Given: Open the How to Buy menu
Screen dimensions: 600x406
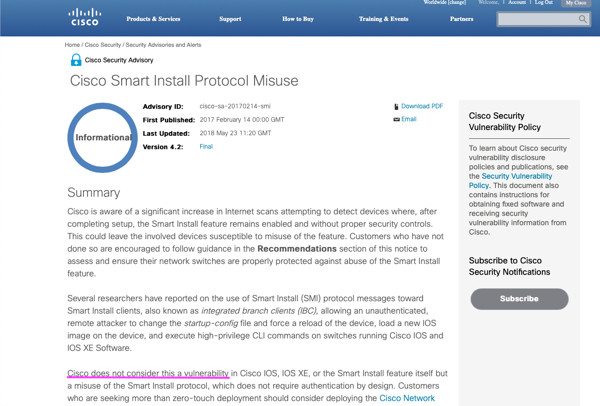Looking at the screenshot, I should click(298, 19).
